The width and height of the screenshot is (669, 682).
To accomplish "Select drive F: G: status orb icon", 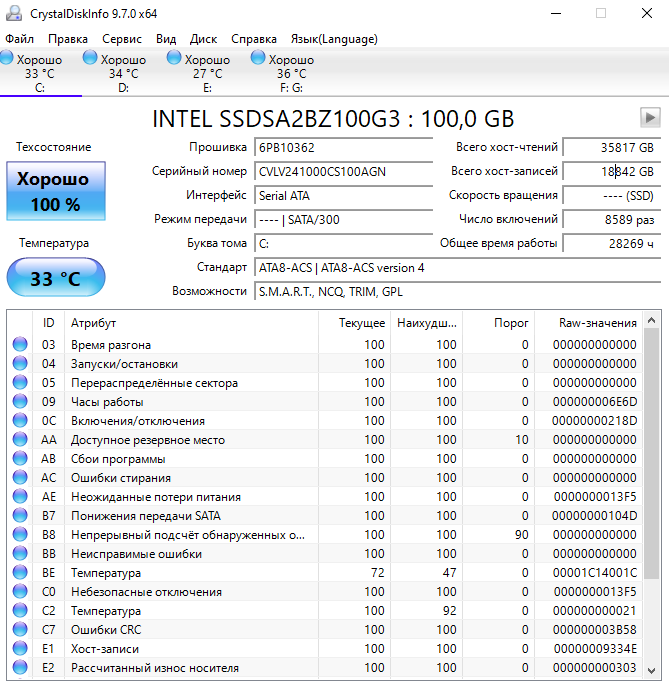I will click(x=259, y=59).
